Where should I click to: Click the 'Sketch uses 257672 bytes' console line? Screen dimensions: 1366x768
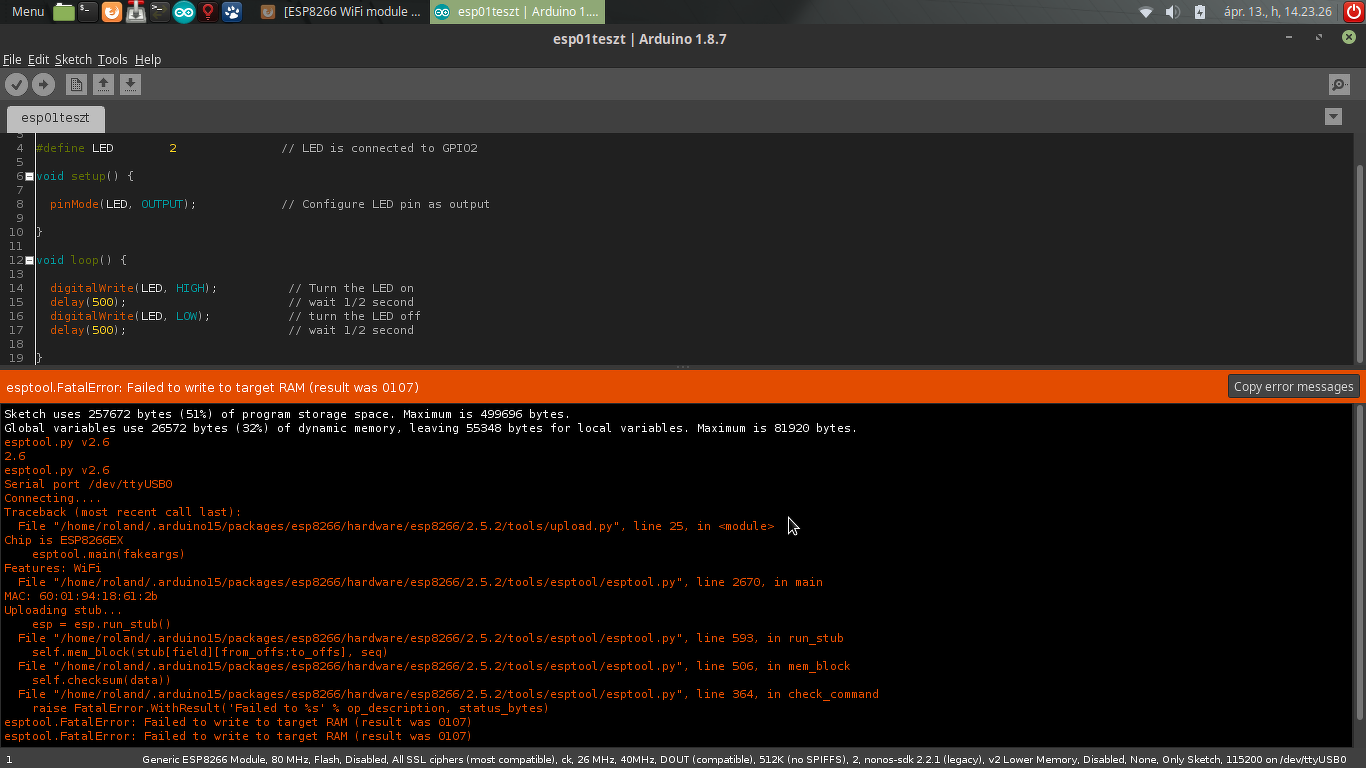287,414
